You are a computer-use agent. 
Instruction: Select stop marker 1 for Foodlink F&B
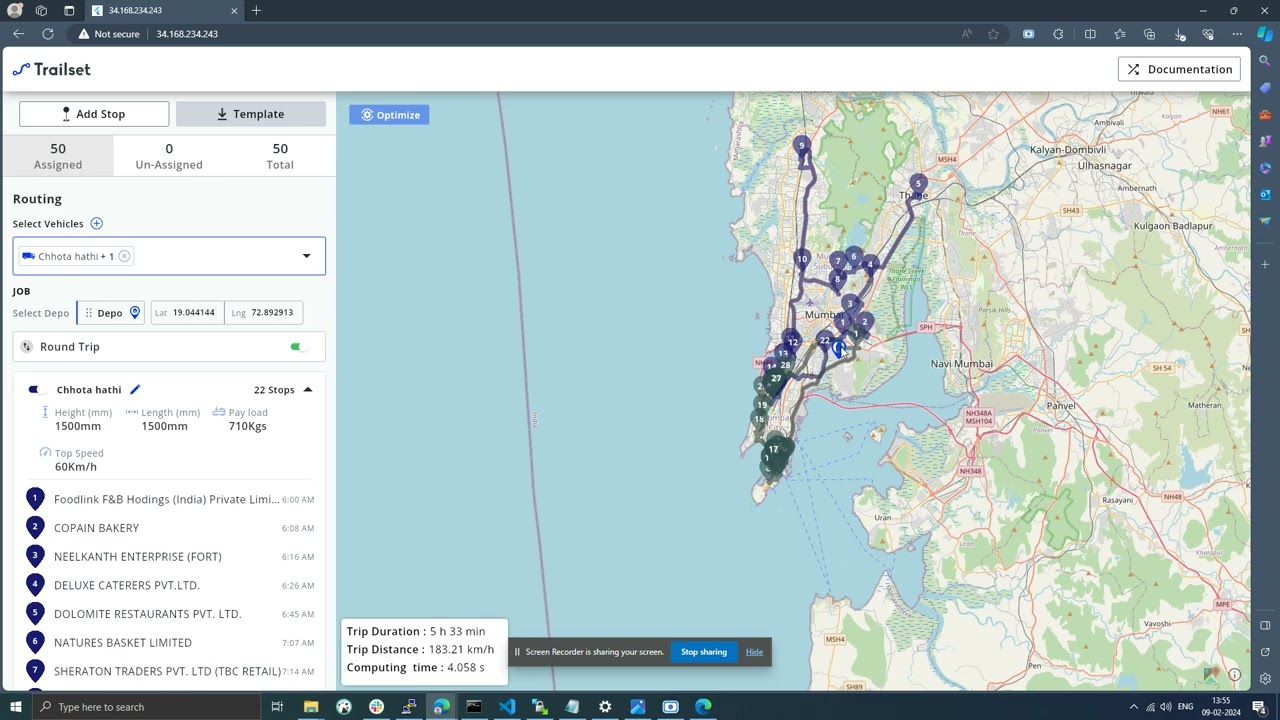click(x=35, y=498)
